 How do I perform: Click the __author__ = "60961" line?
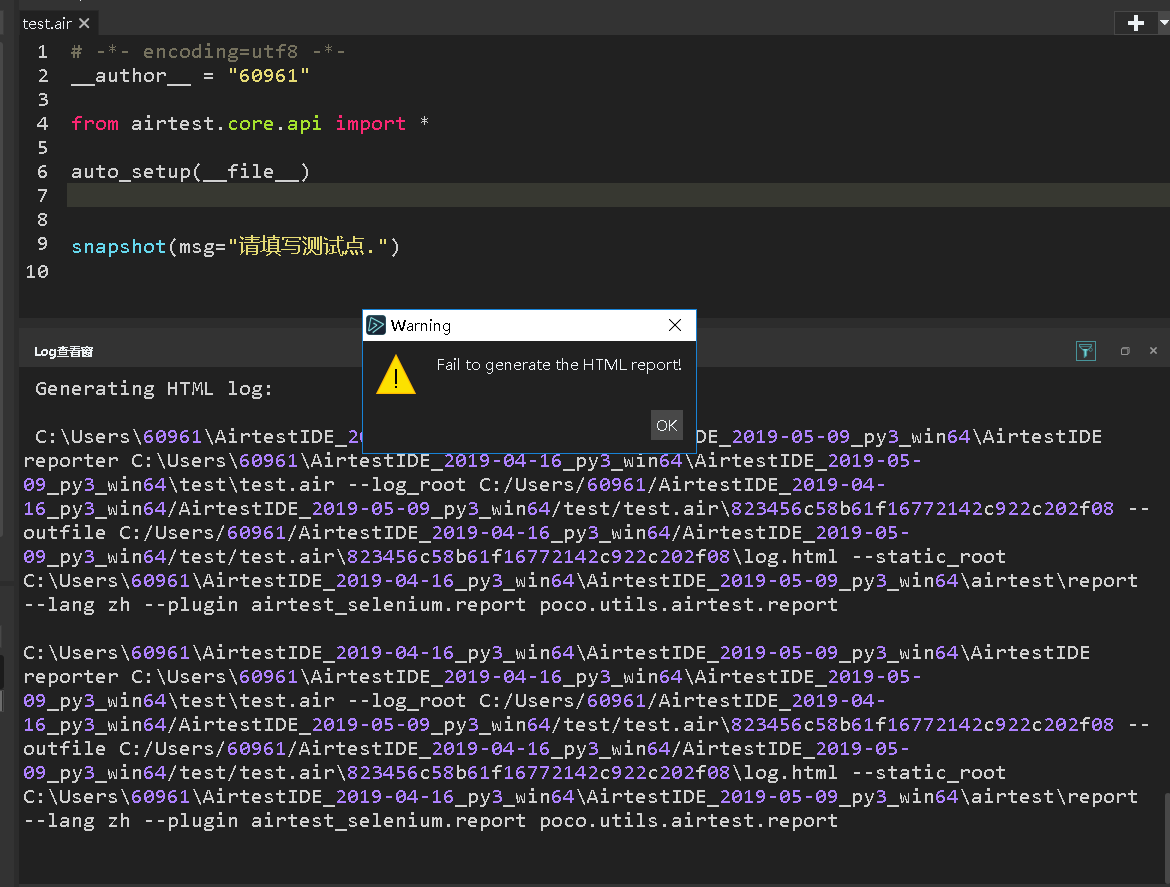(x=190, y=75)
